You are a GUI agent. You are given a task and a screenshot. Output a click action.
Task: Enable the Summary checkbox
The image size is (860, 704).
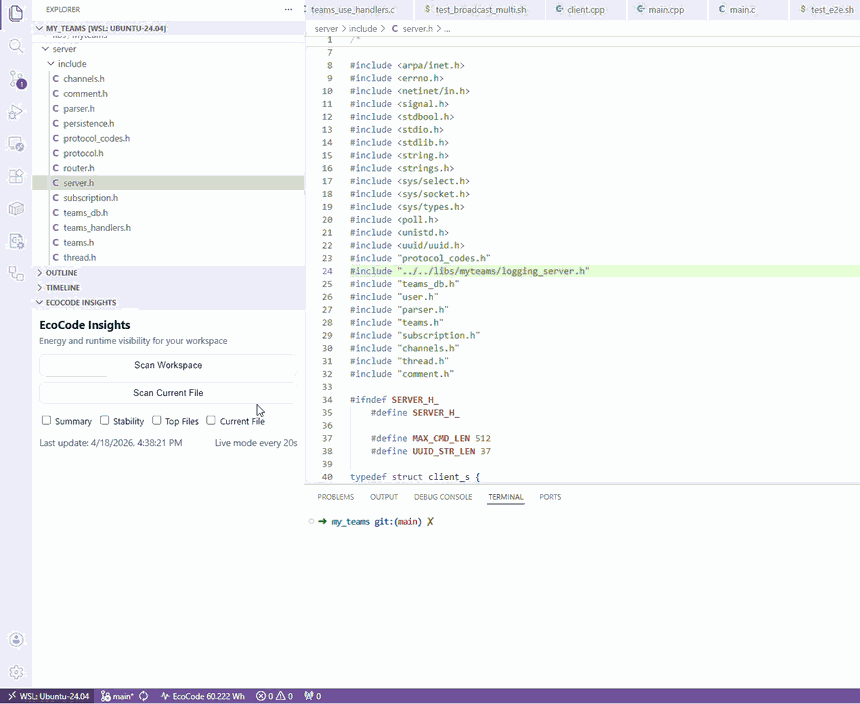pos(47,421)
